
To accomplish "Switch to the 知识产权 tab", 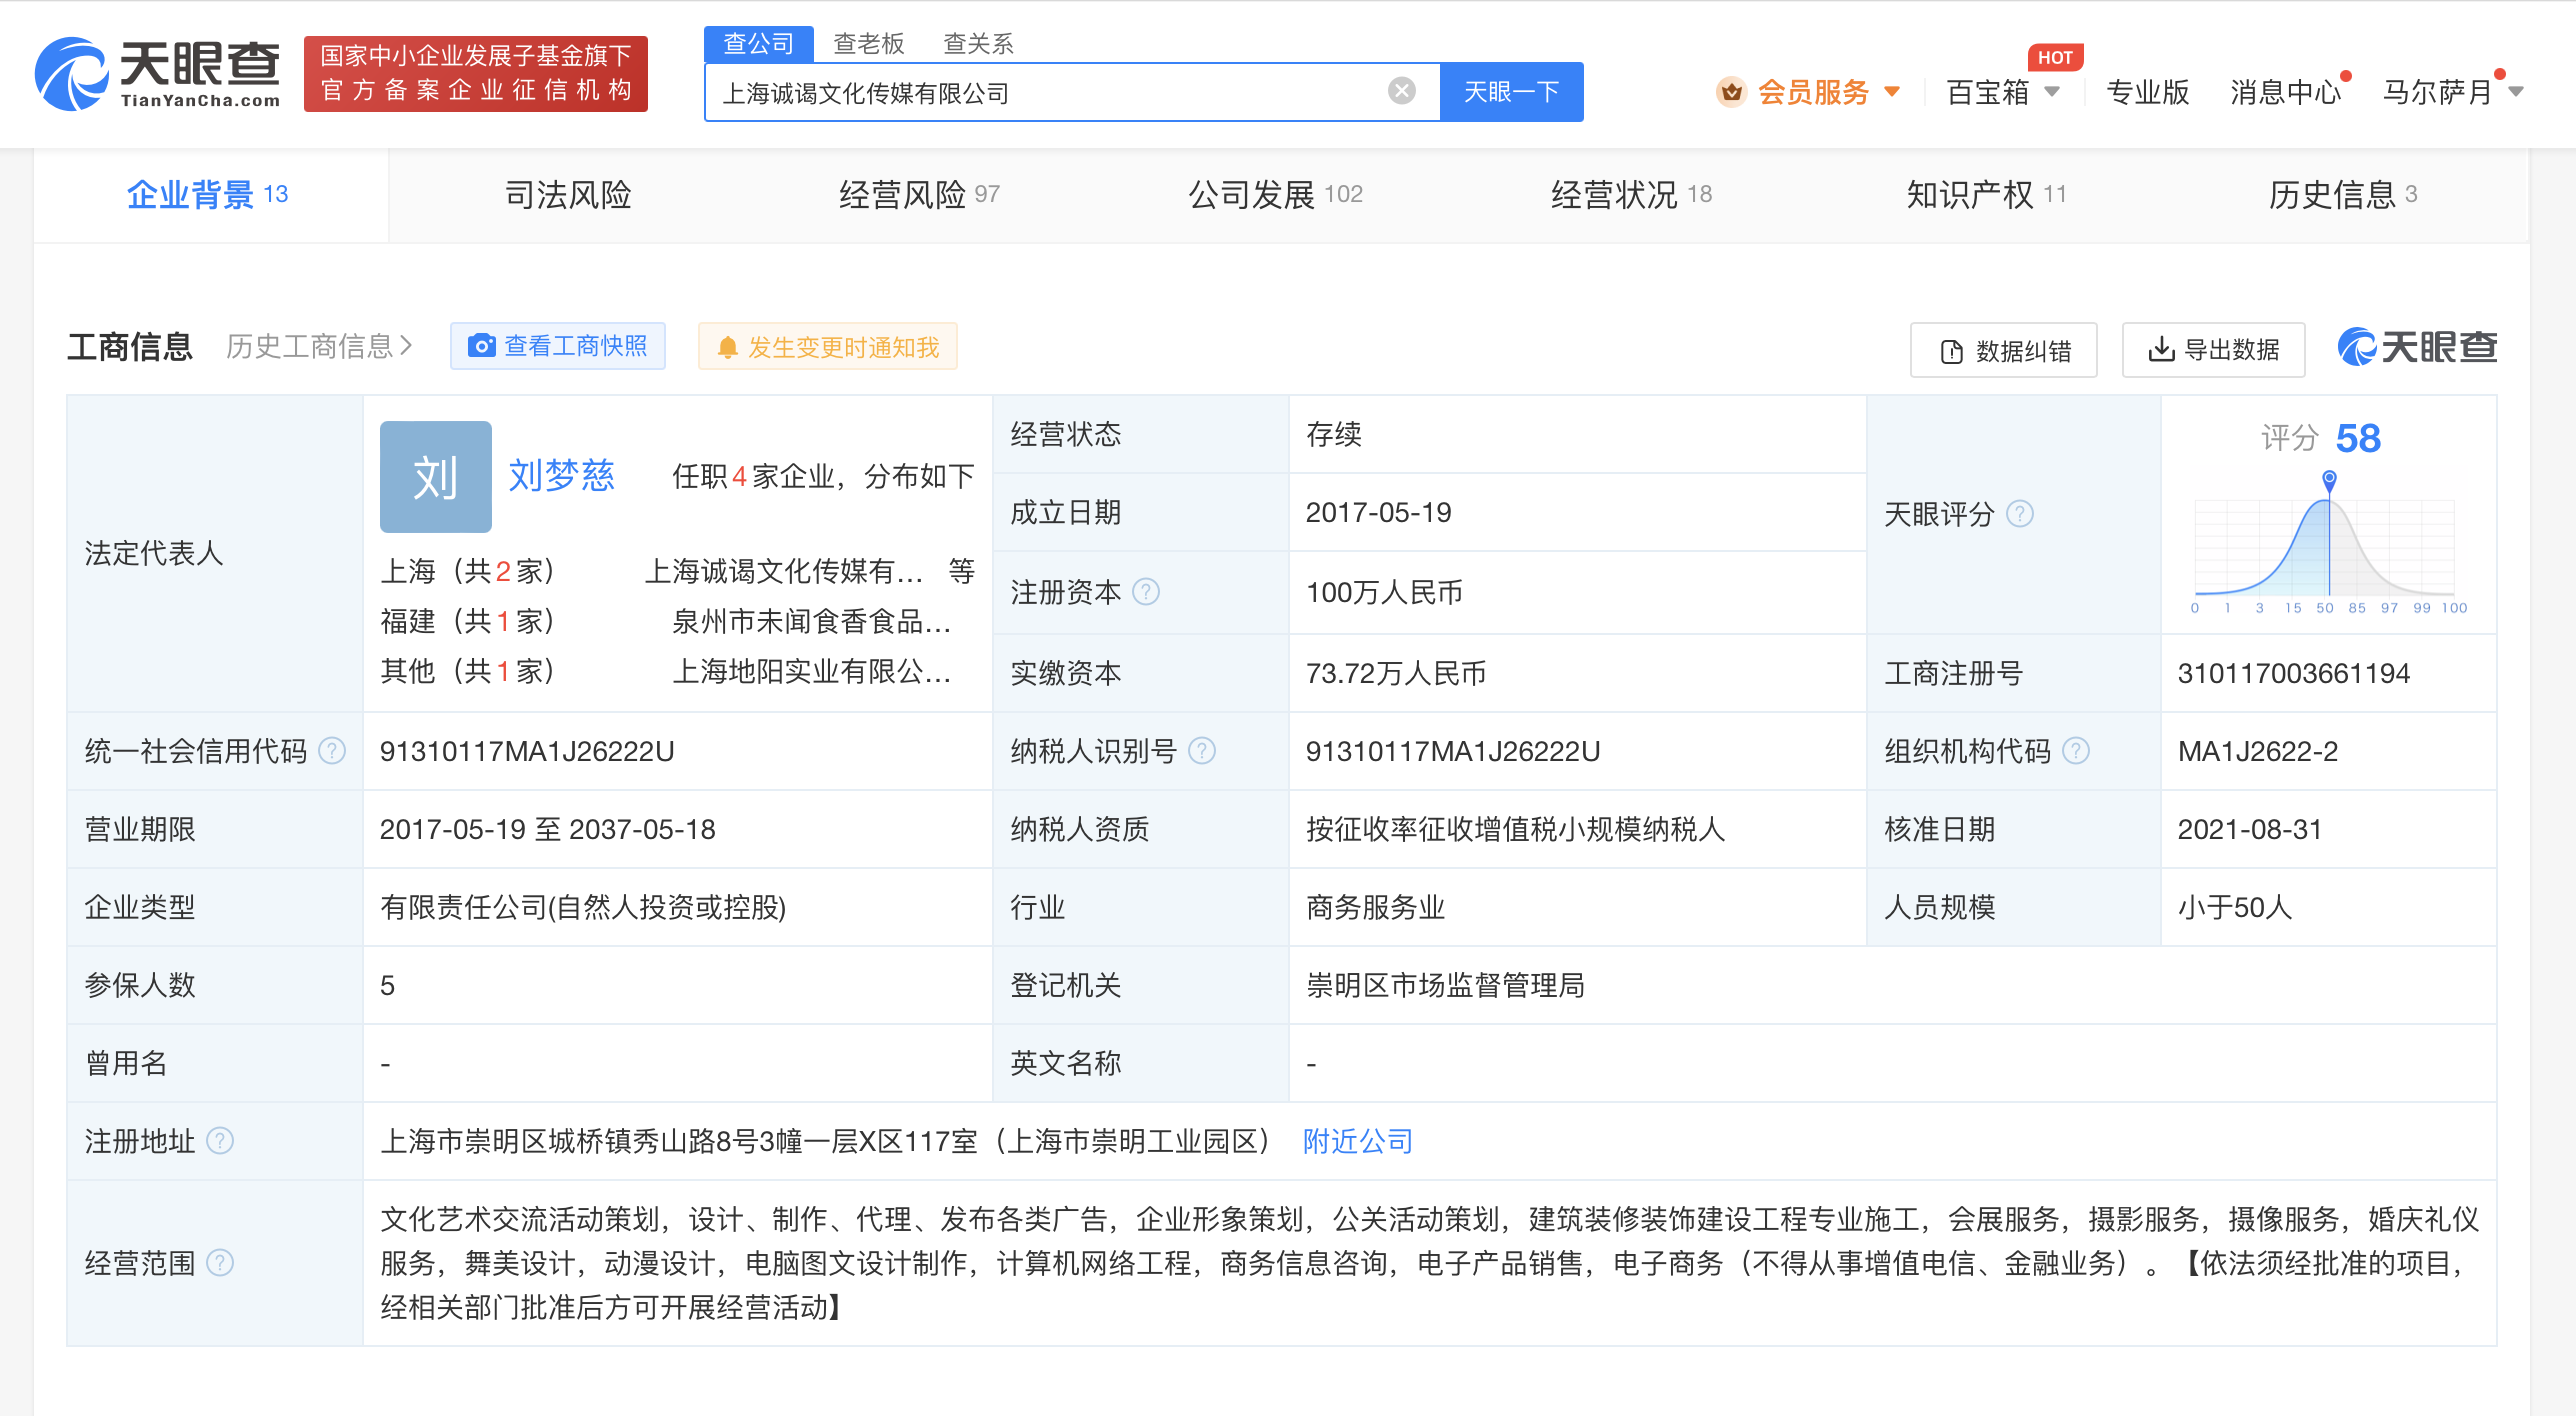I will (x=1986, y=195).
